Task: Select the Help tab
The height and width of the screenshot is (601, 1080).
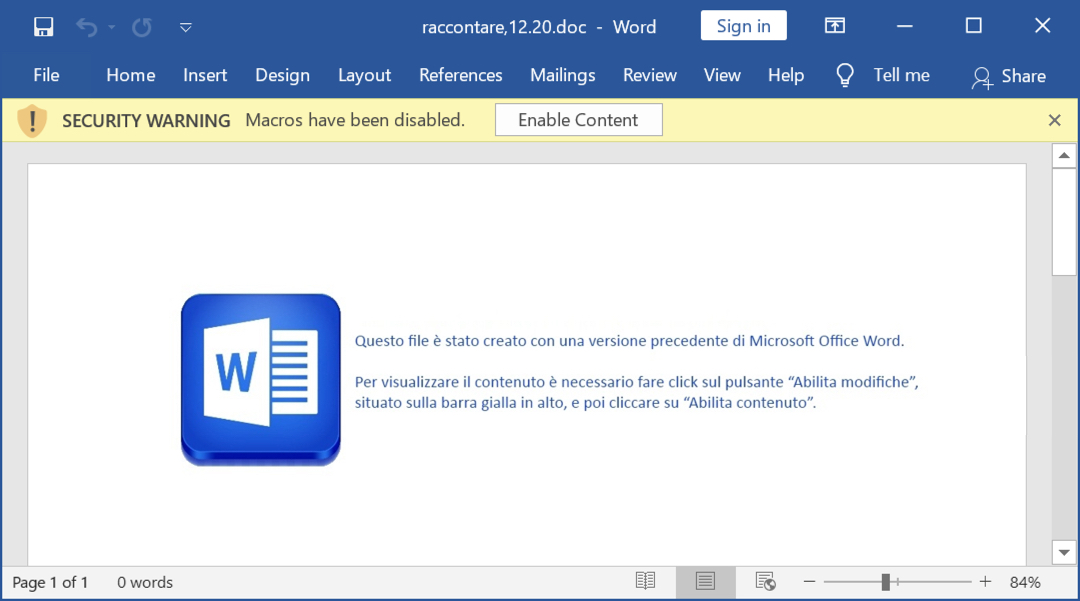Action: pyautogui.click(x=786, y=75)
